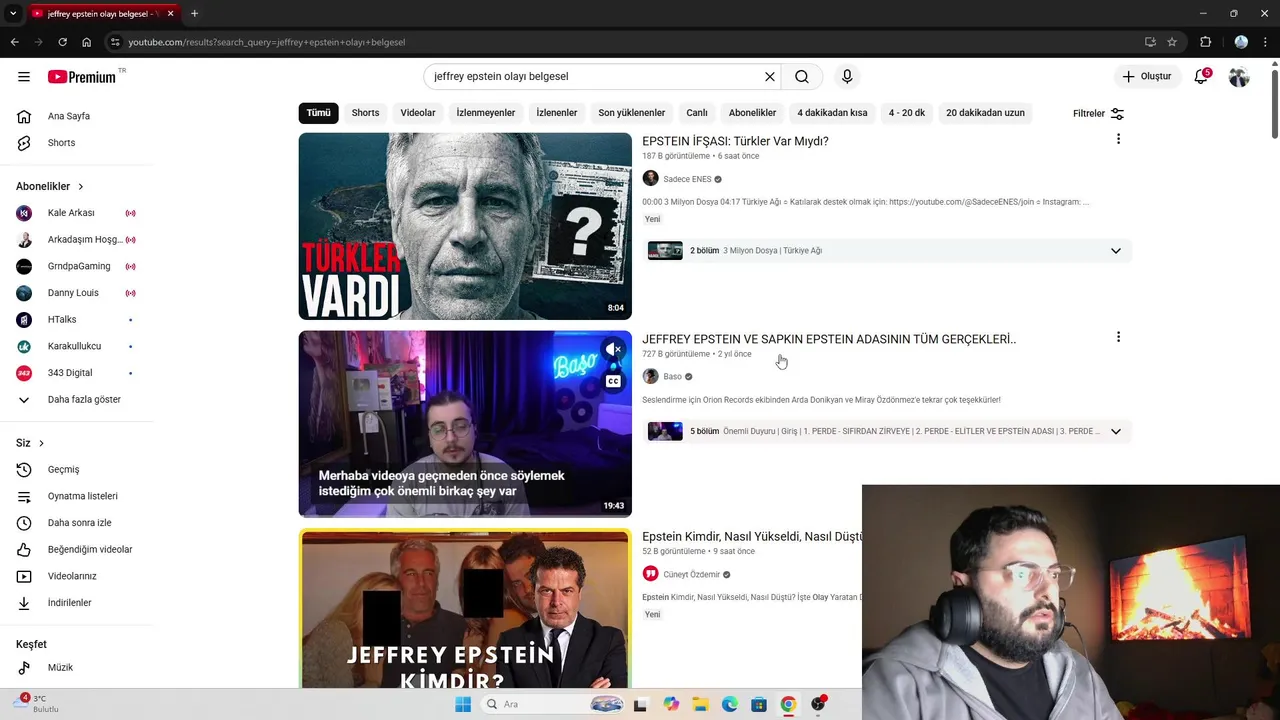Open more options for Baso's video
The image size is (1280, 720).
[1118, 337]
